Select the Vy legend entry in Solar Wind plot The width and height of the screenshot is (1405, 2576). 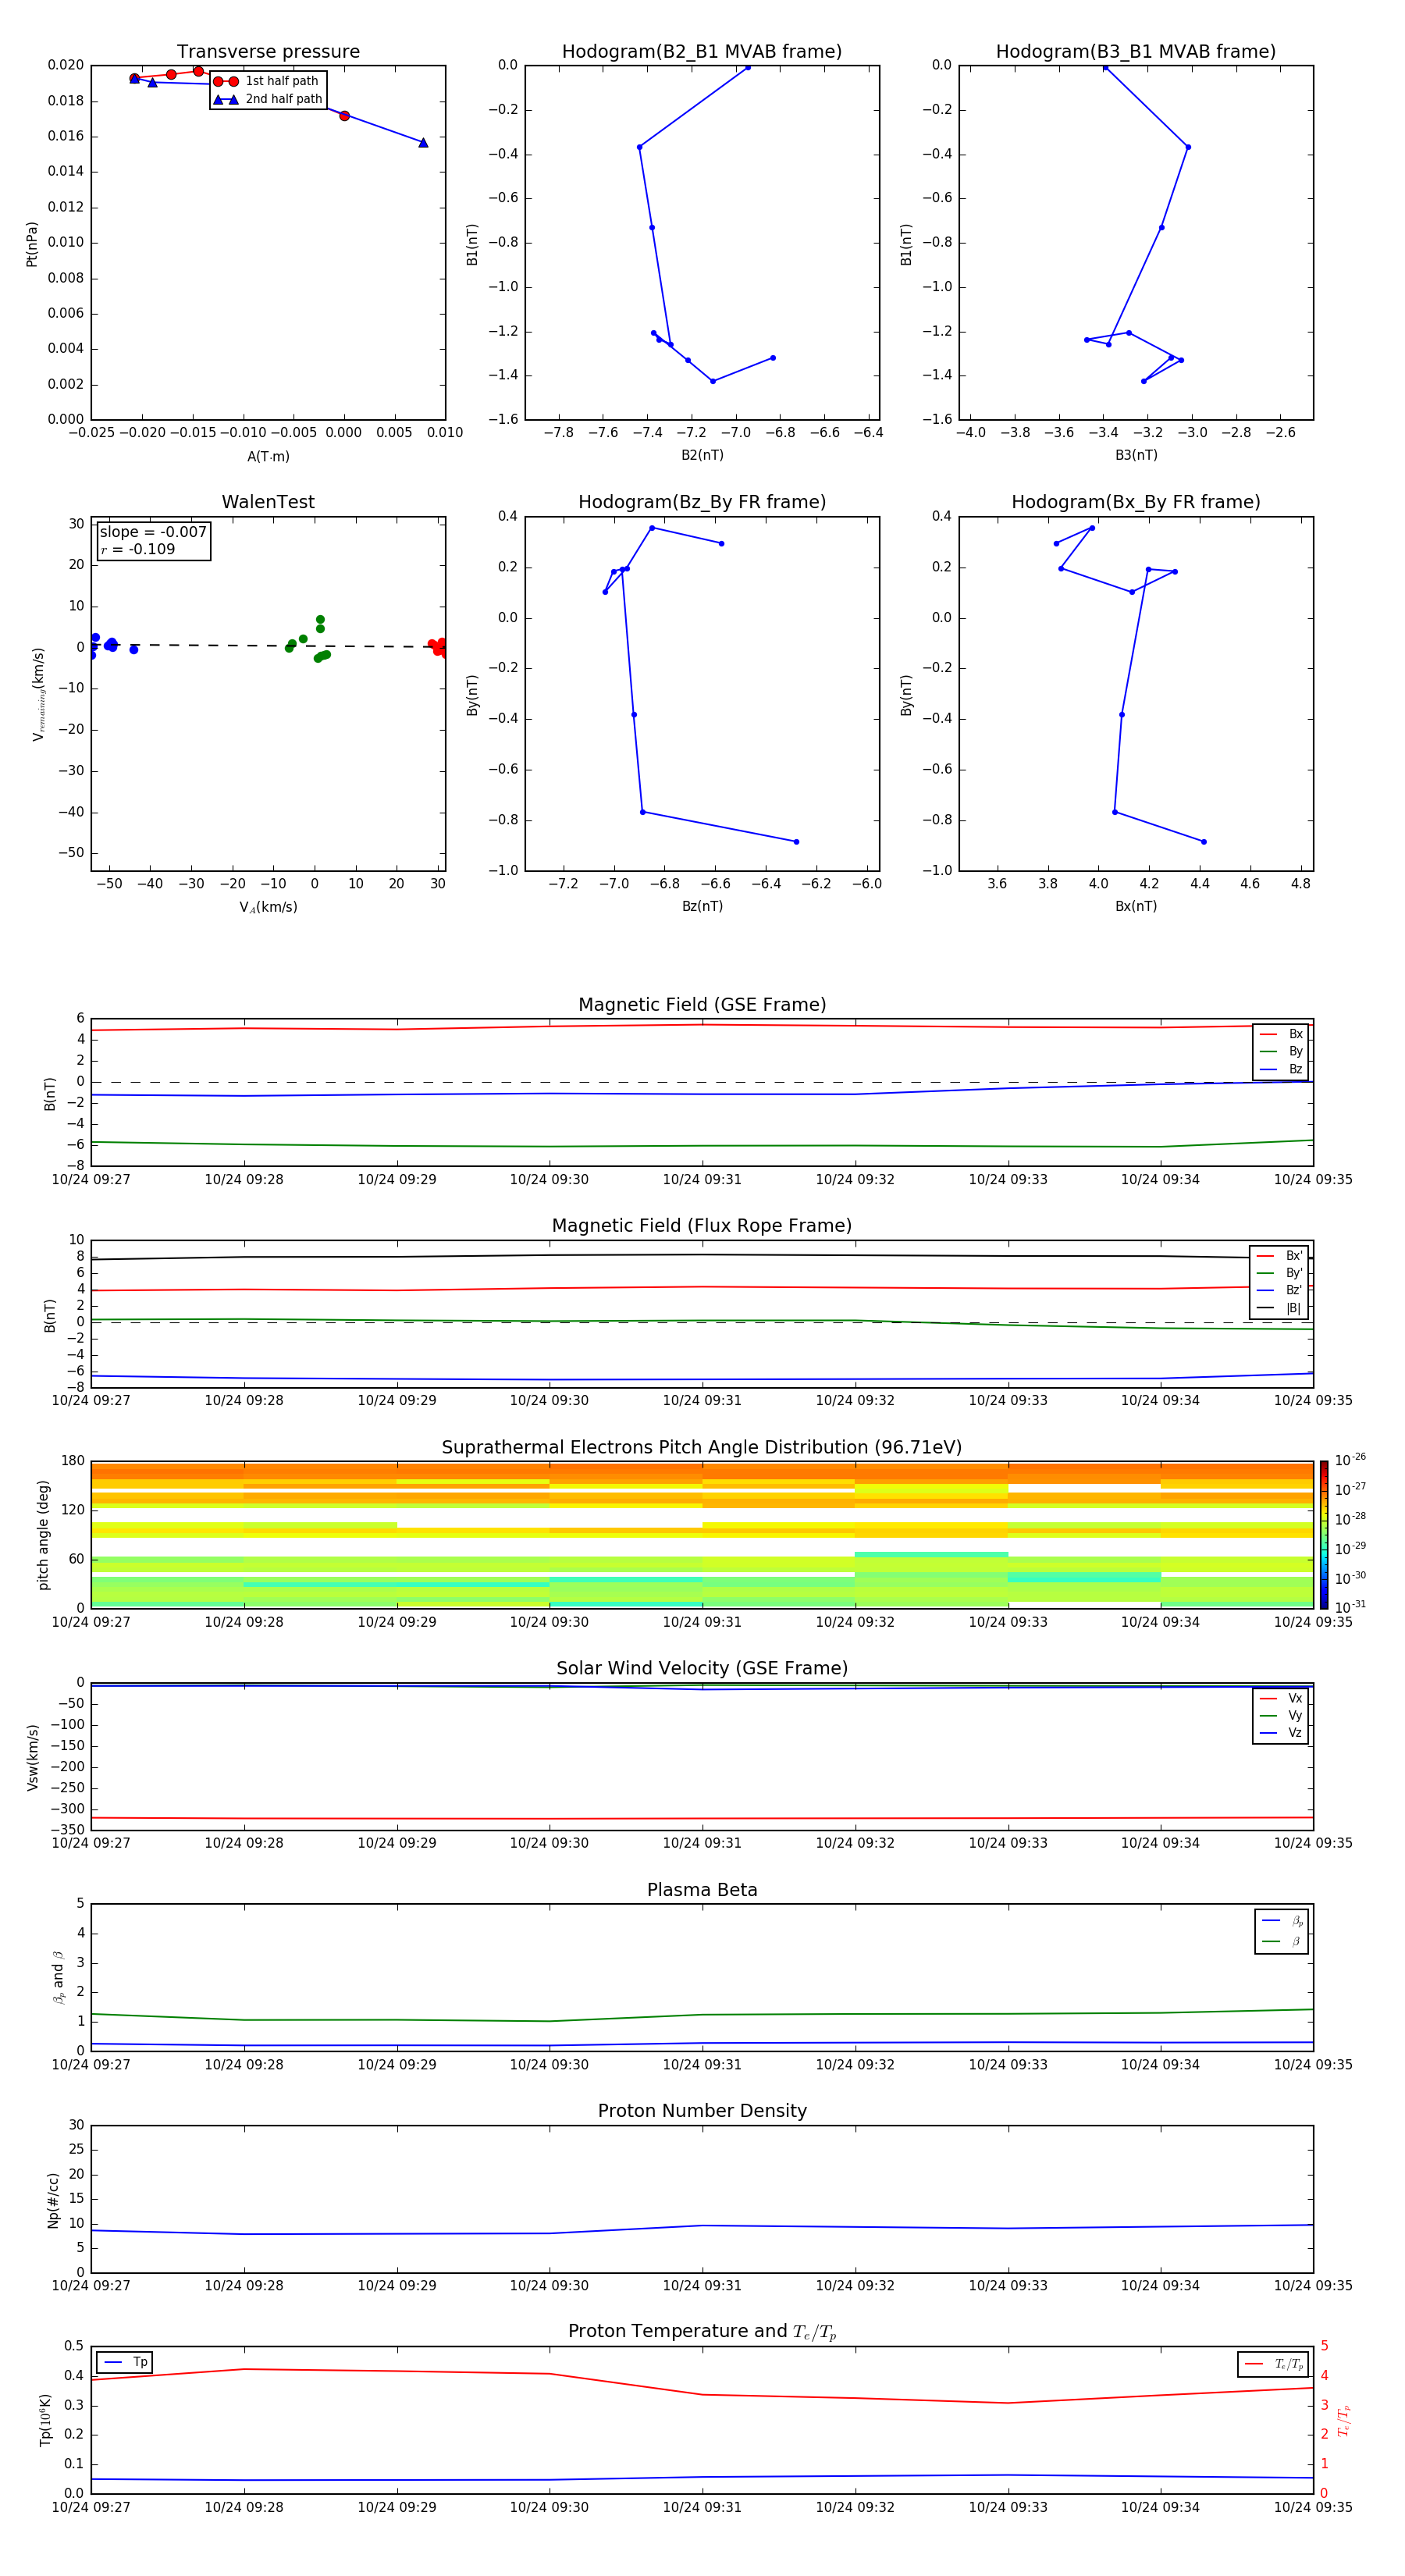(x=1281, y=1715)
